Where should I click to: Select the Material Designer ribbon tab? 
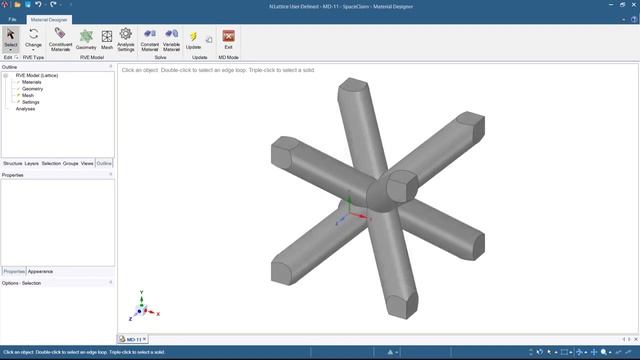pos(49,20)
